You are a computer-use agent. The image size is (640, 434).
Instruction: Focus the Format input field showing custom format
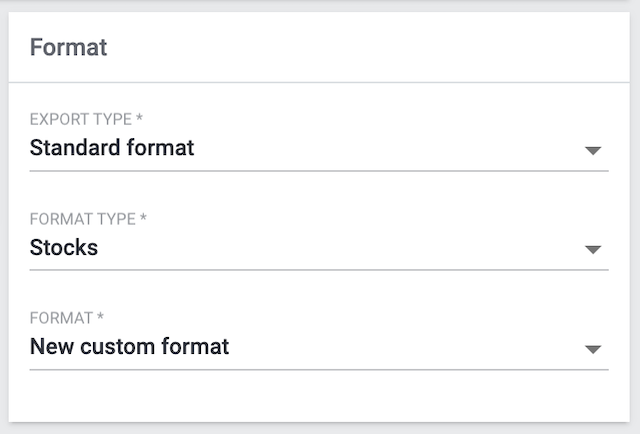coord(300,348)
